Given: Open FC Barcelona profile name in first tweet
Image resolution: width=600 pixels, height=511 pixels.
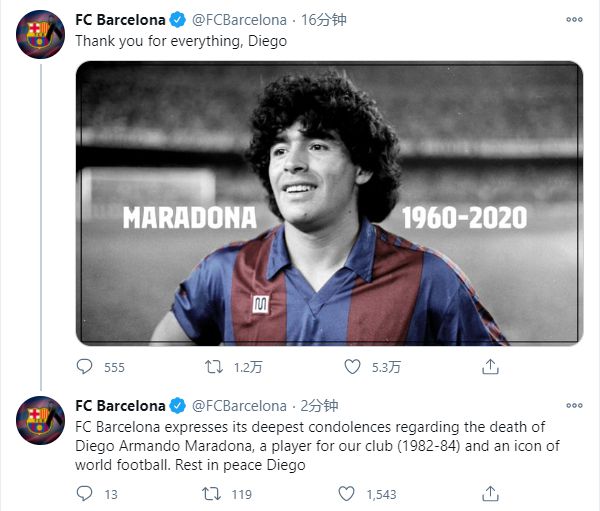Looking at the screenshot, I should [120, 19].
